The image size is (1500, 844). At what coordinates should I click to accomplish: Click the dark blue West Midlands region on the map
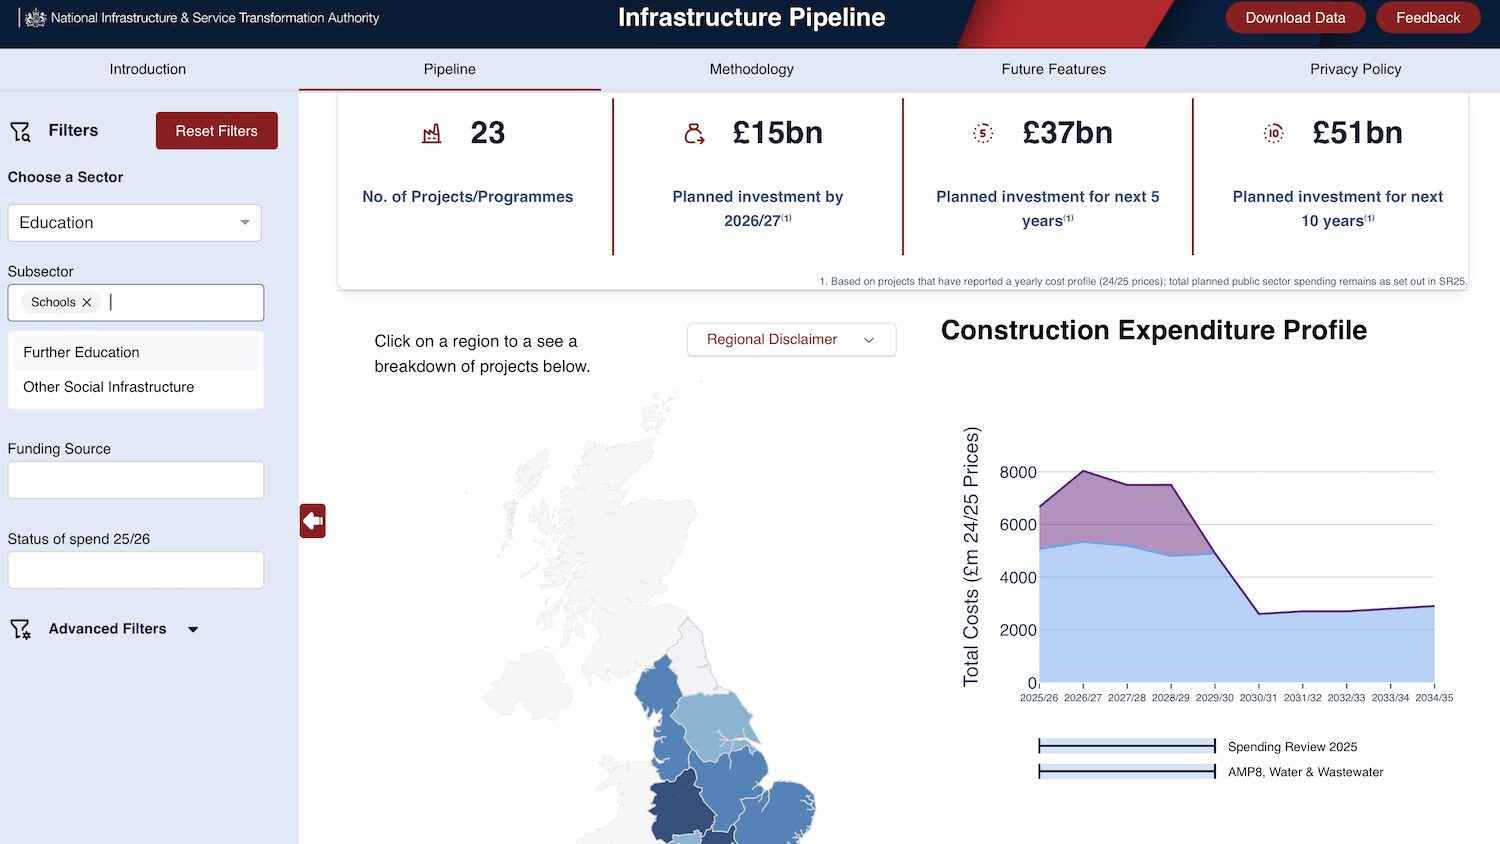tap(680, 800)
